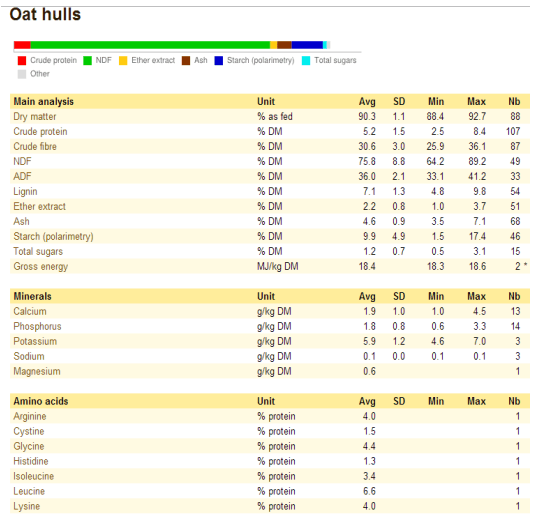Click the Amino acids section header
This screenshot has height=519, width=535.
[x=41, y=401]
